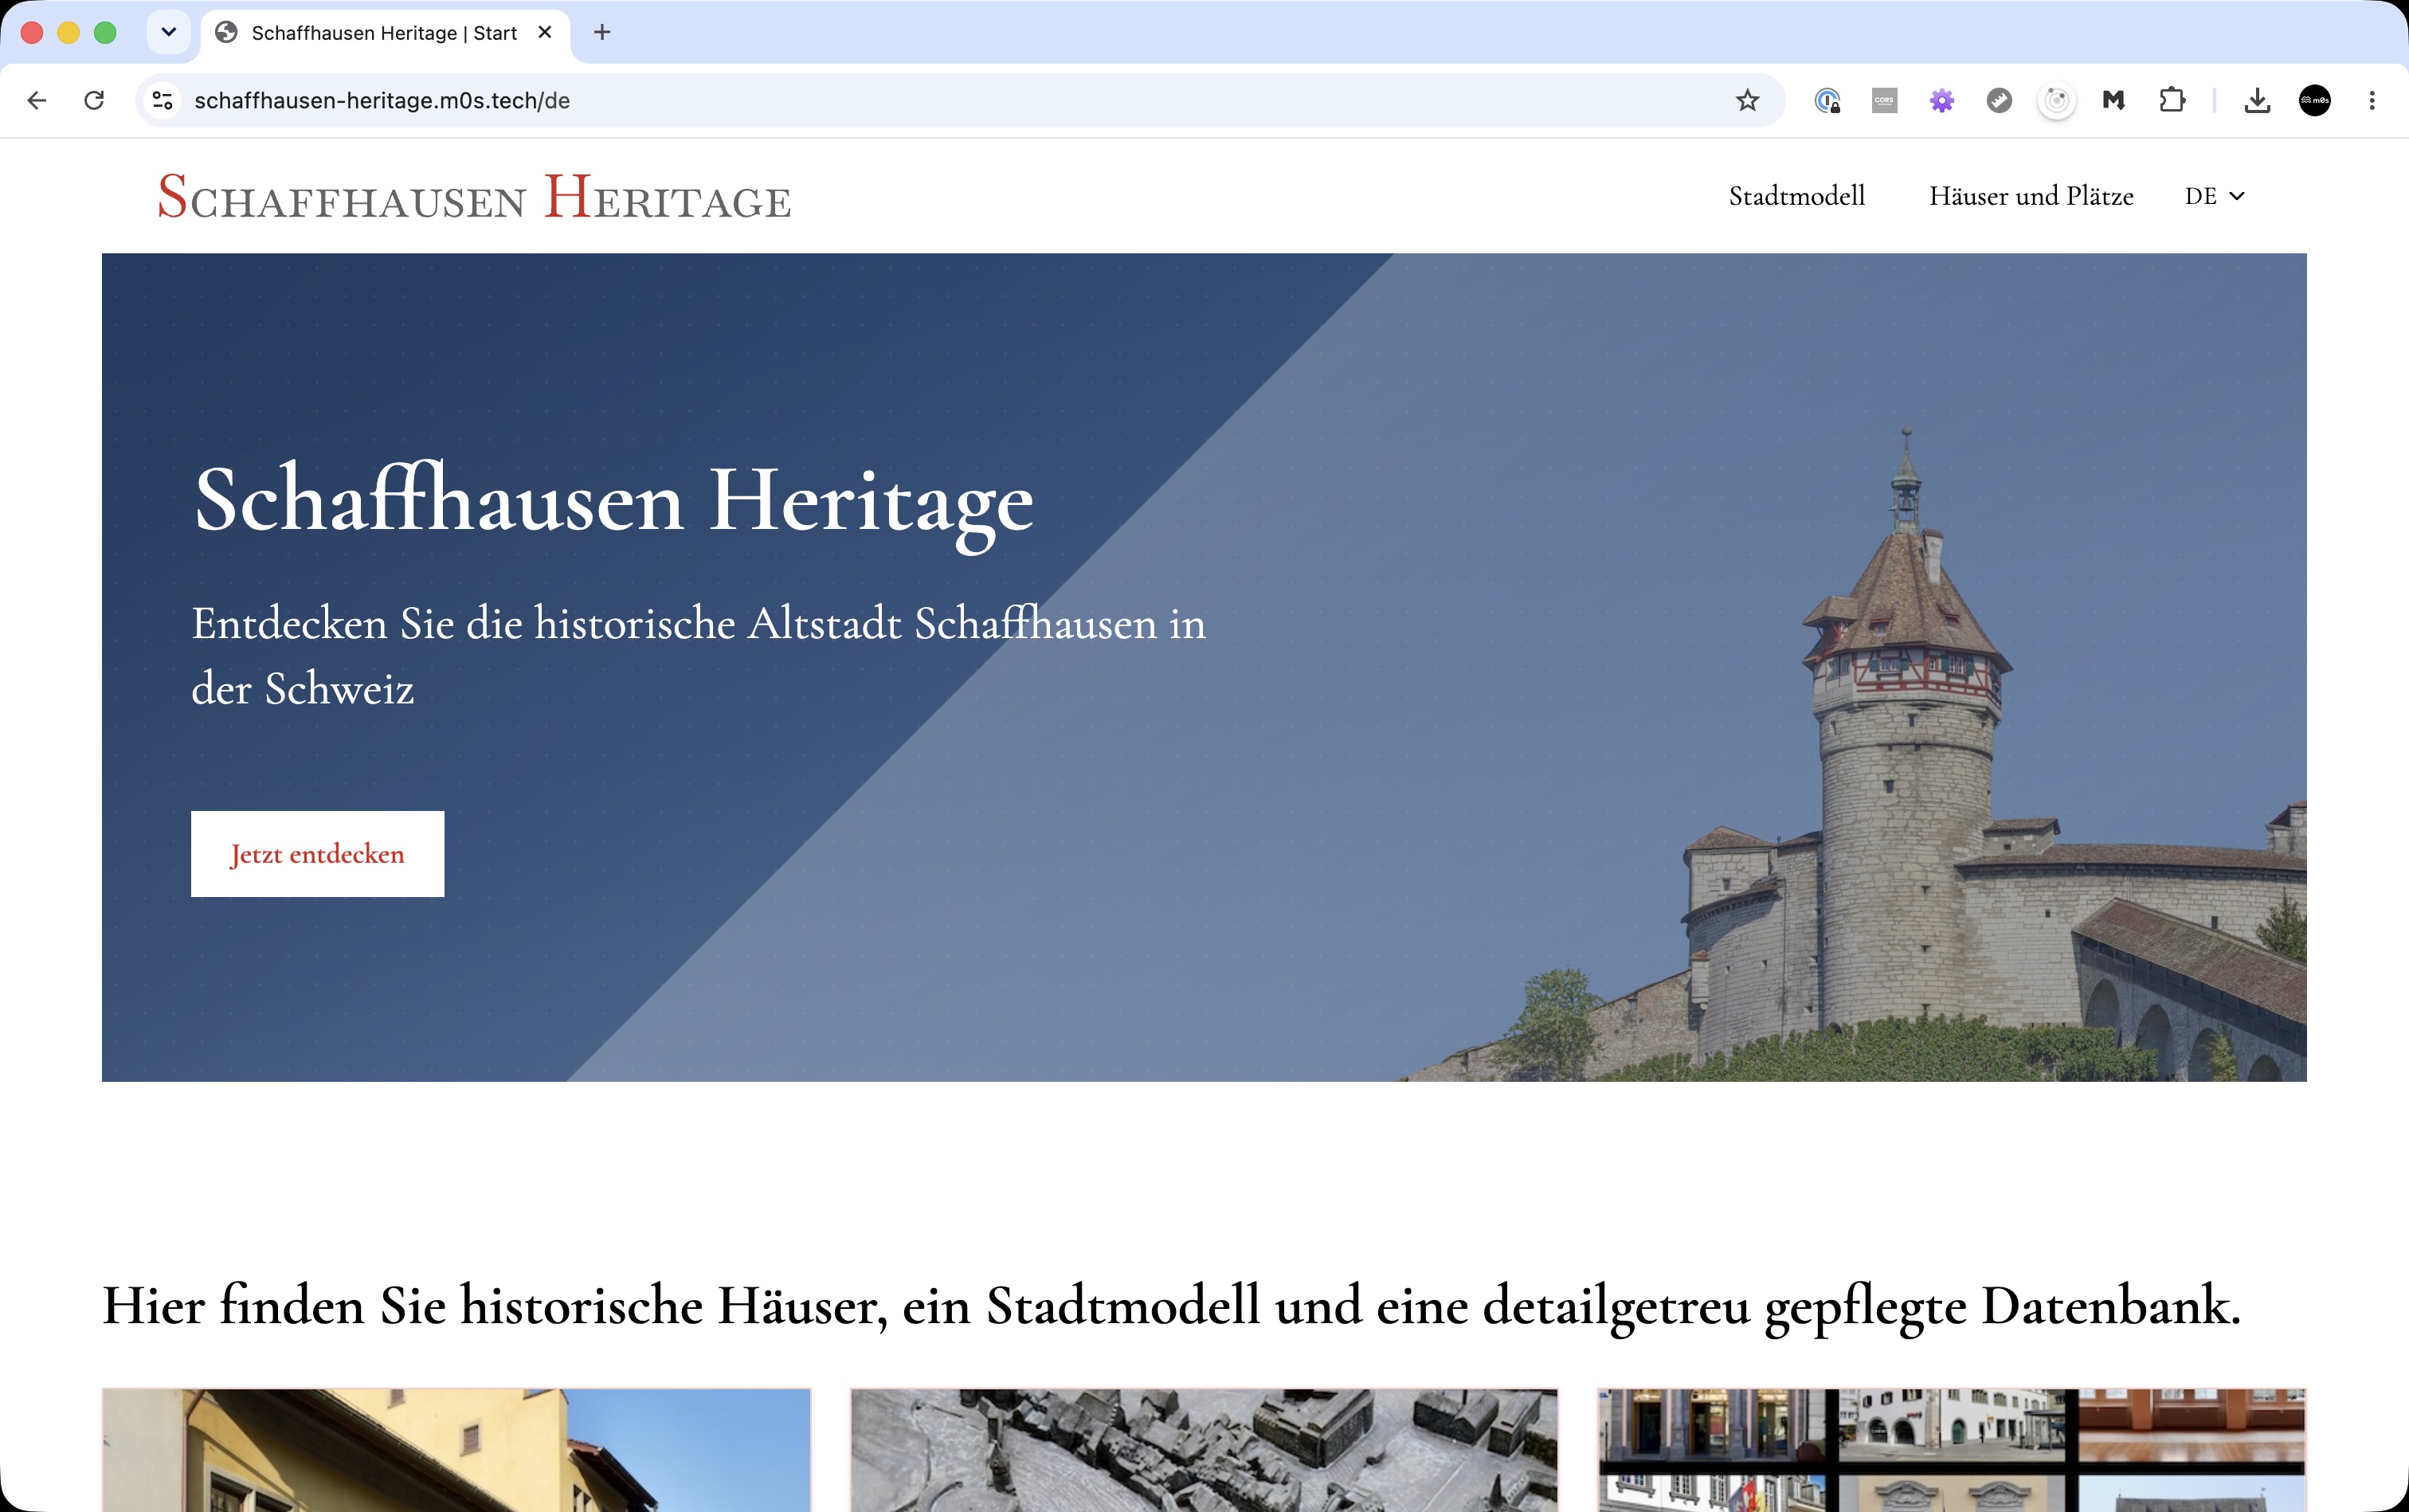Open a new tab with plus button
The height and width of the screenshot is (1512, 2409).
click(x=602, y=33)
